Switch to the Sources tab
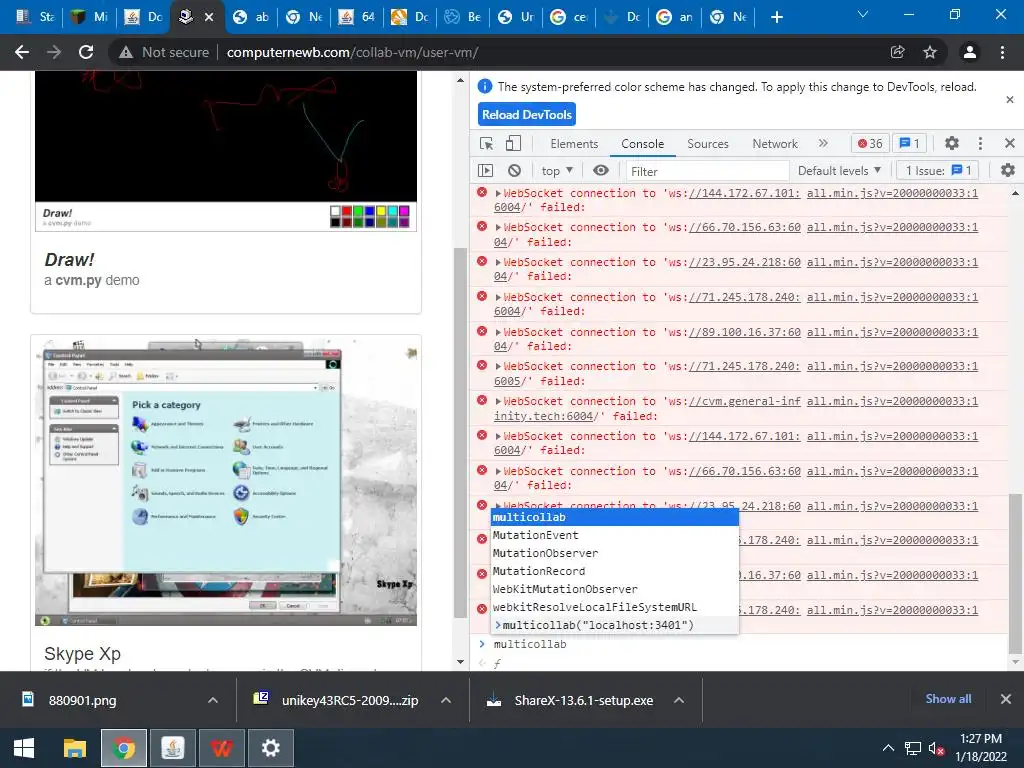1024x768 pixels. tap(707, 144)
